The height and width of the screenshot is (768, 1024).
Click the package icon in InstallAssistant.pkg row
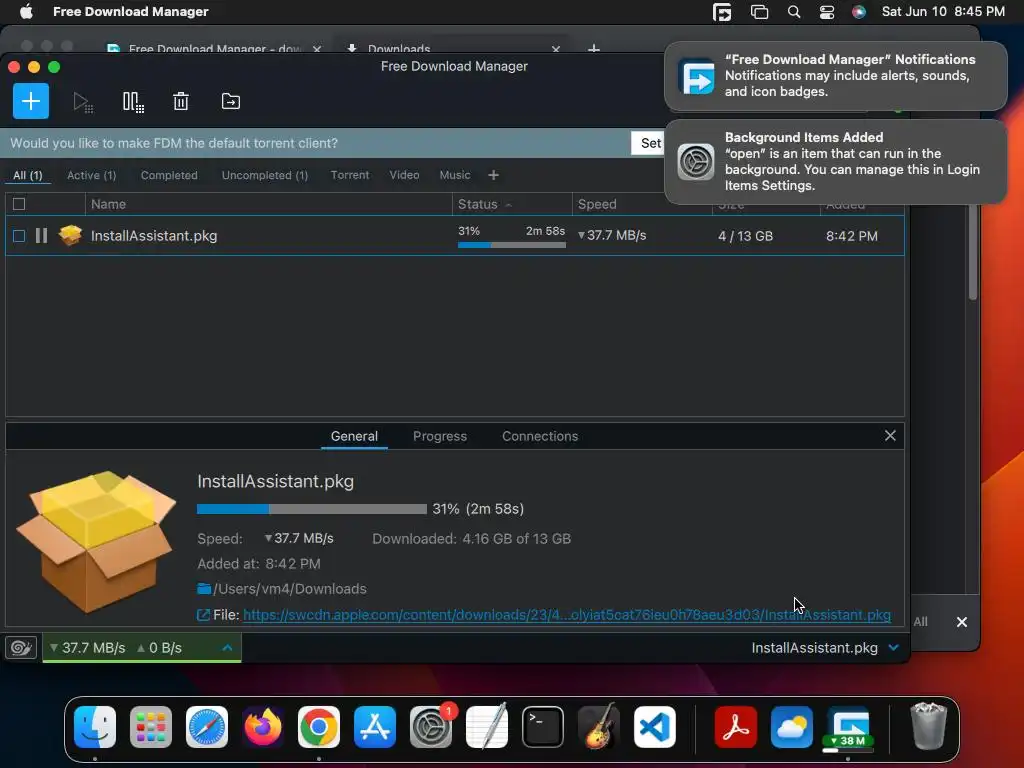71,235
